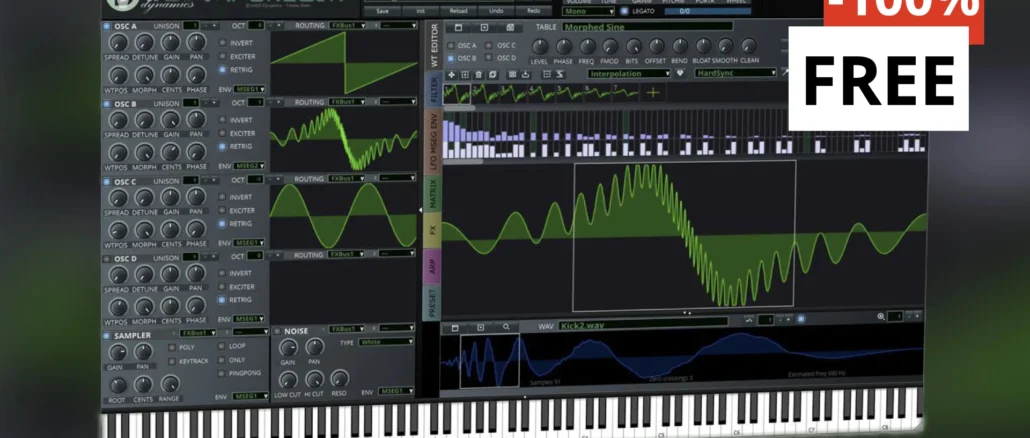This screenshot has width=1030, height=438.
Task: Open OSC B ENV MSEG2 dropdown
Action: [250, 165]
